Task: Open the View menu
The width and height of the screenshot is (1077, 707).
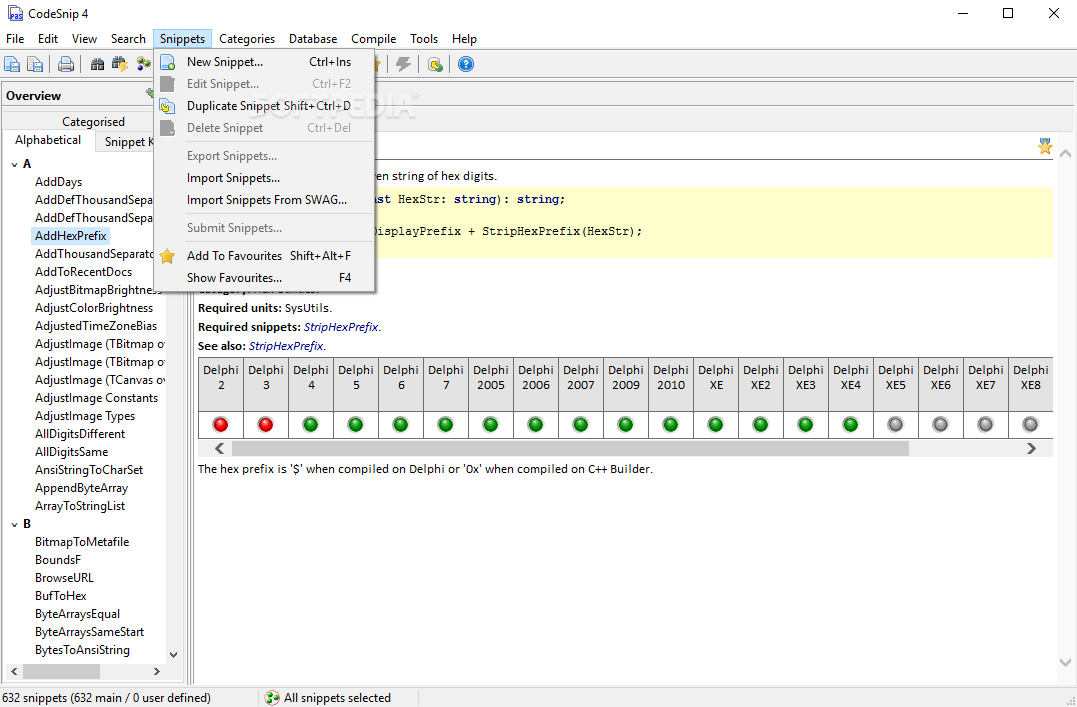Action: [x=84, y=39]
